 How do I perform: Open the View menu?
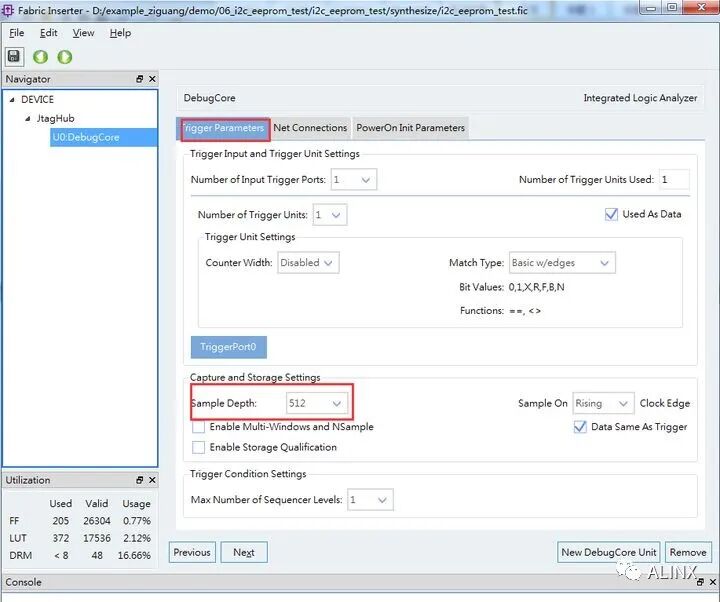click(83, 33)
